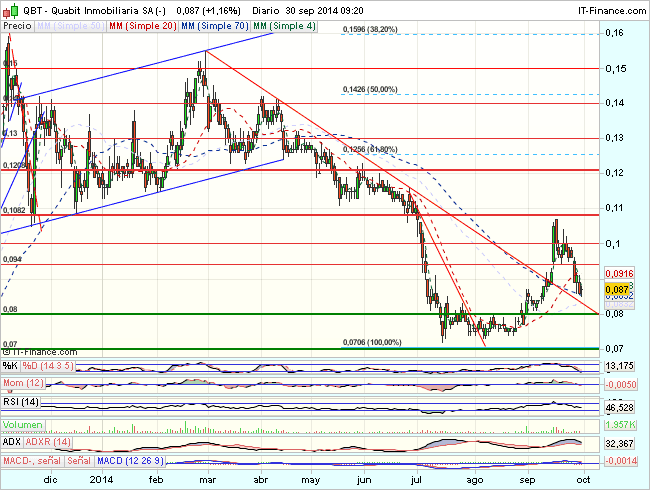The height and width of the screenshot is (490, 650).
Task: Click the -0,0014 MACD value
Action: pos(620,461)
